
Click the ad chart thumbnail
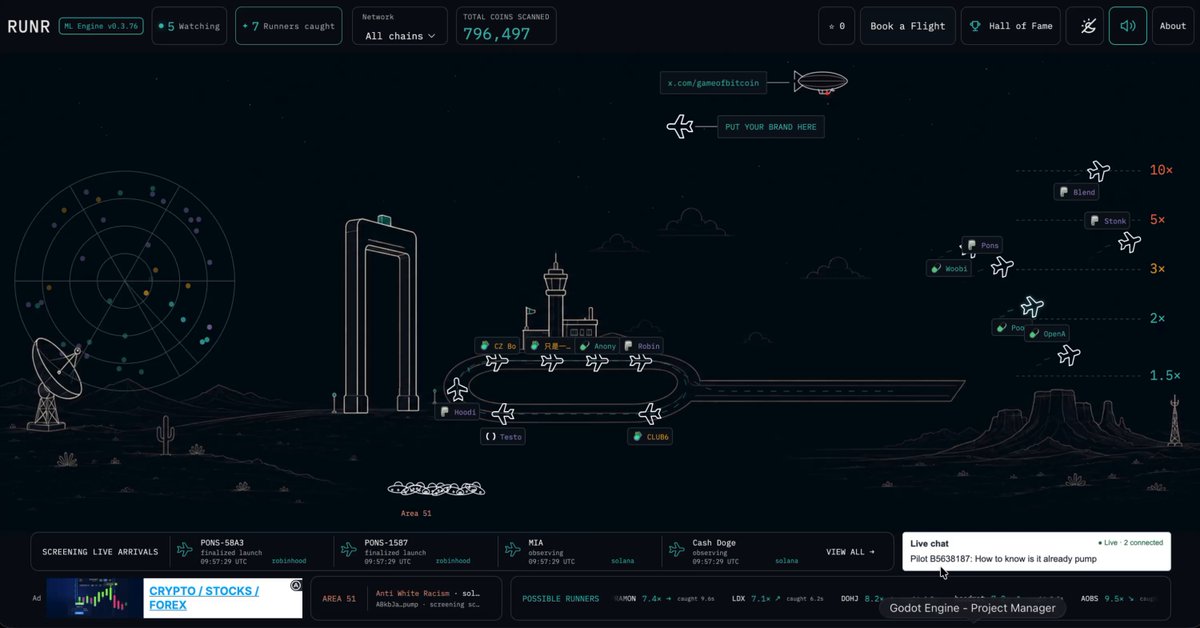pos(95,598)
